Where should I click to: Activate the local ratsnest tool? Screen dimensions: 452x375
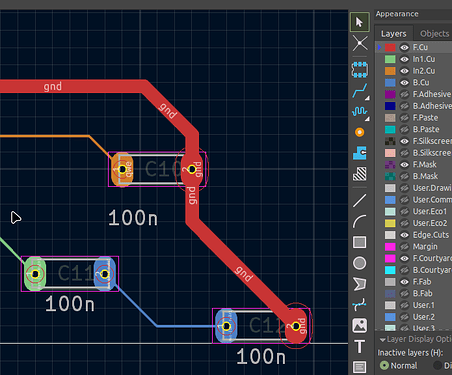click(x=359, y=43)
